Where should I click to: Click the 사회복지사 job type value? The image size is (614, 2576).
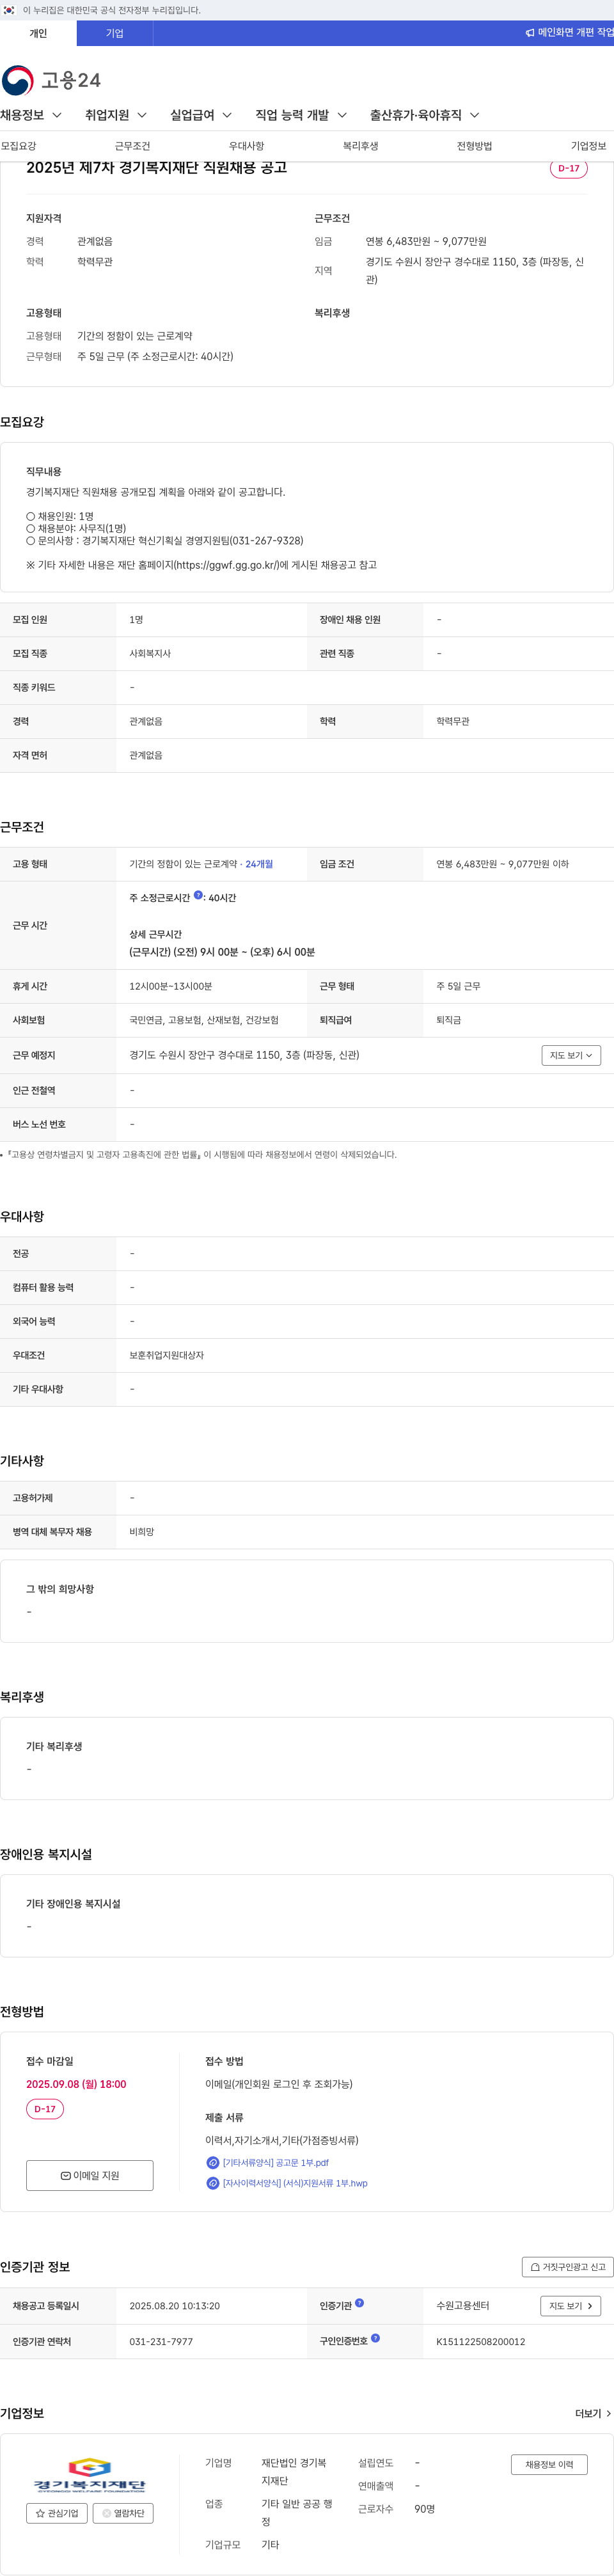150,653
